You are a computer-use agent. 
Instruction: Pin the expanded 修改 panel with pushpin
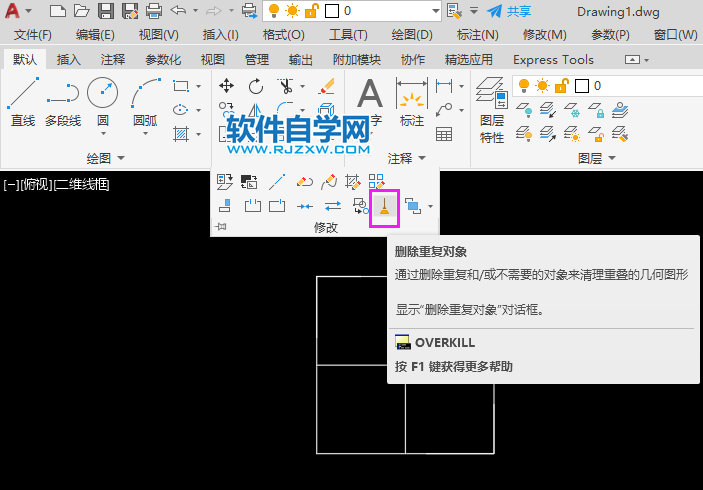(220, 227)
